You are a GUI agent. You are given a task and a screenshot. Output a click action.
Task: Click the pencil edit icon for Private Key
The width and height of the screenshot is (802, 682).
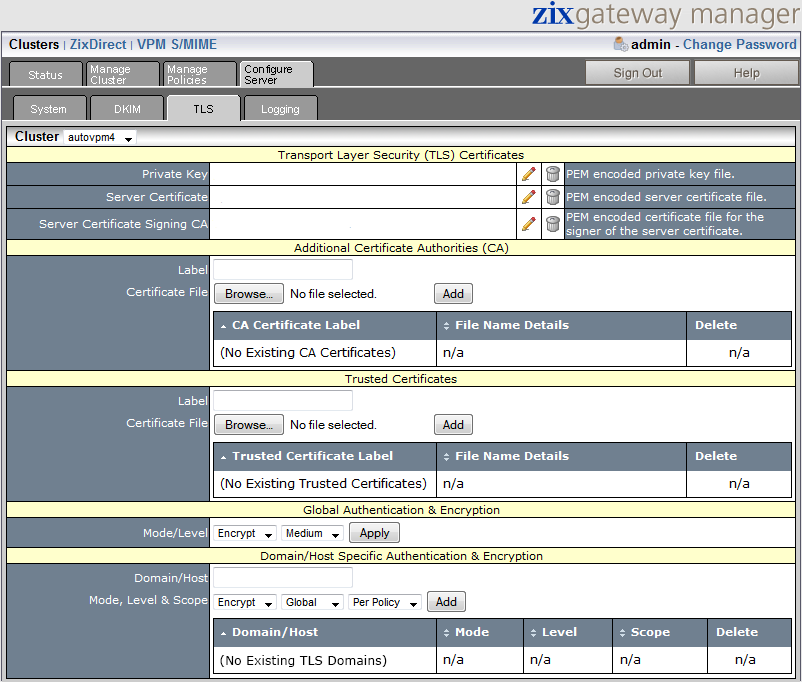[529, 174]
